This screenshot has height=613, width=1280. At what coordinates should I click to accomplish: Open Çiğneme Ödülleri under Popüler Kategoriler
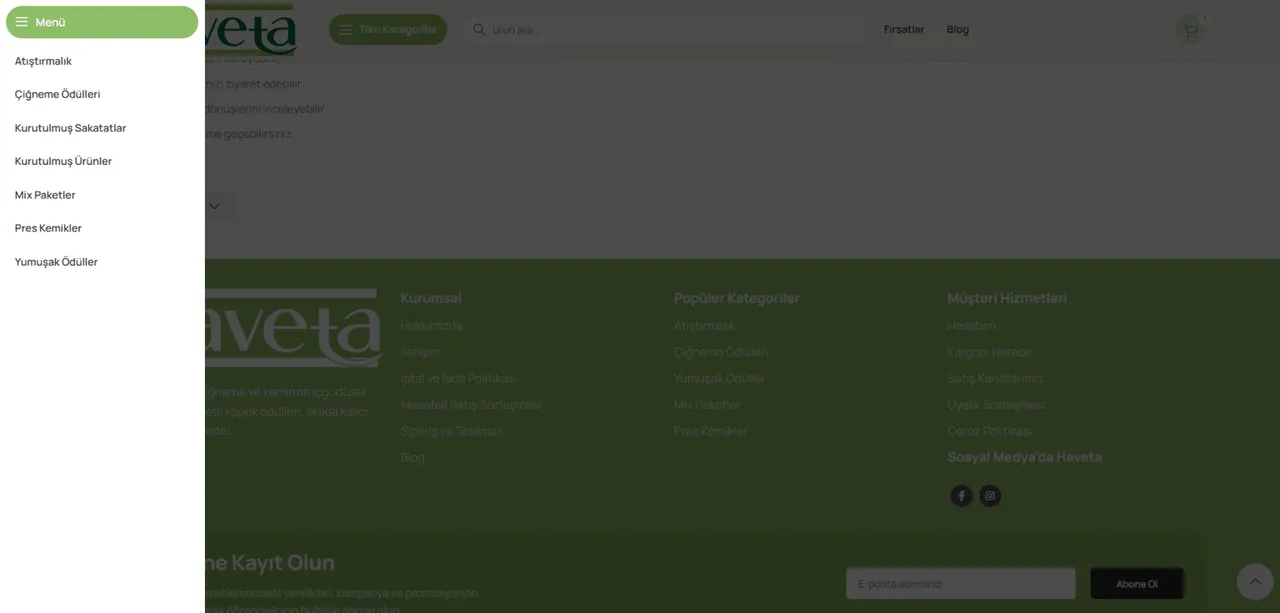point(721,352)
